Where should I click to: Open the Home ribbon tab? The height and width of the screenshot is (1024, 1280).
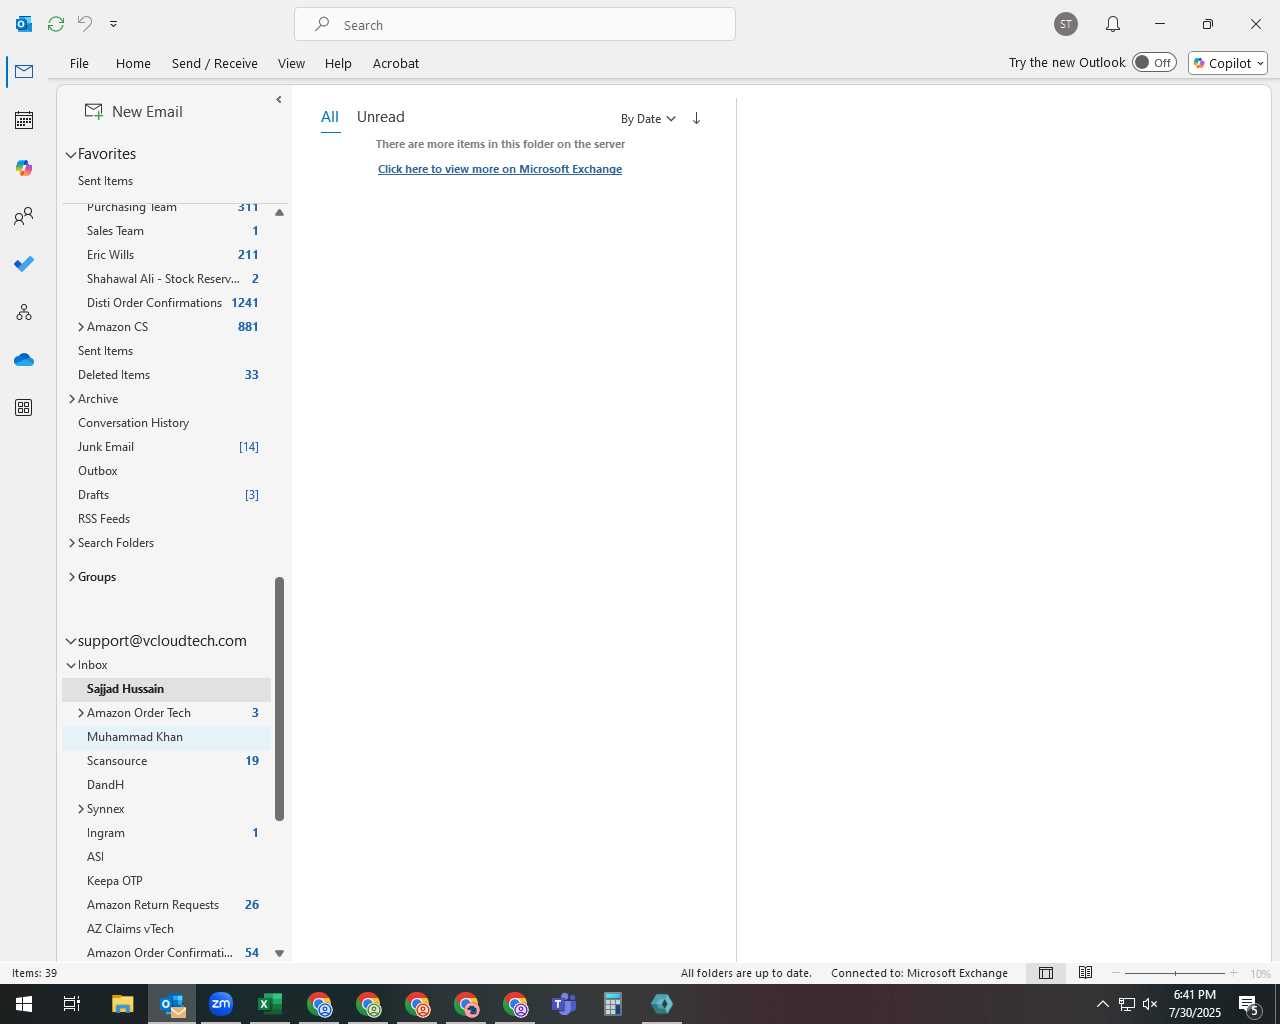[133, 63]
